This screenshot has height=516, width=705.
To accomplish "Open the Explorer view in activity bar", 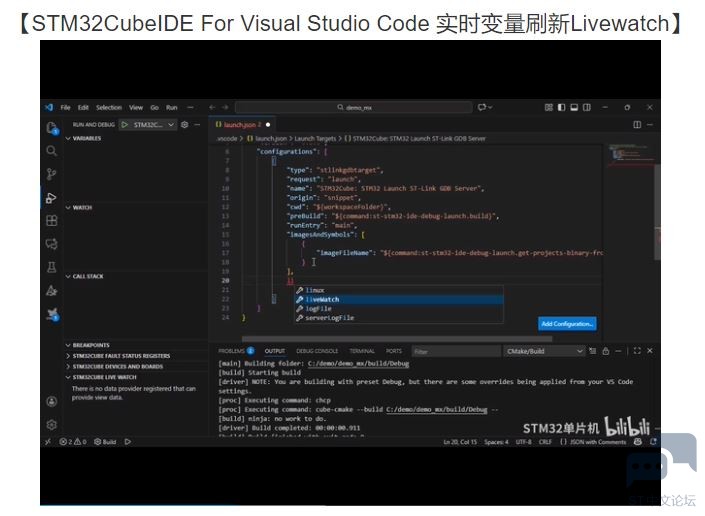I will pos(51,128).
